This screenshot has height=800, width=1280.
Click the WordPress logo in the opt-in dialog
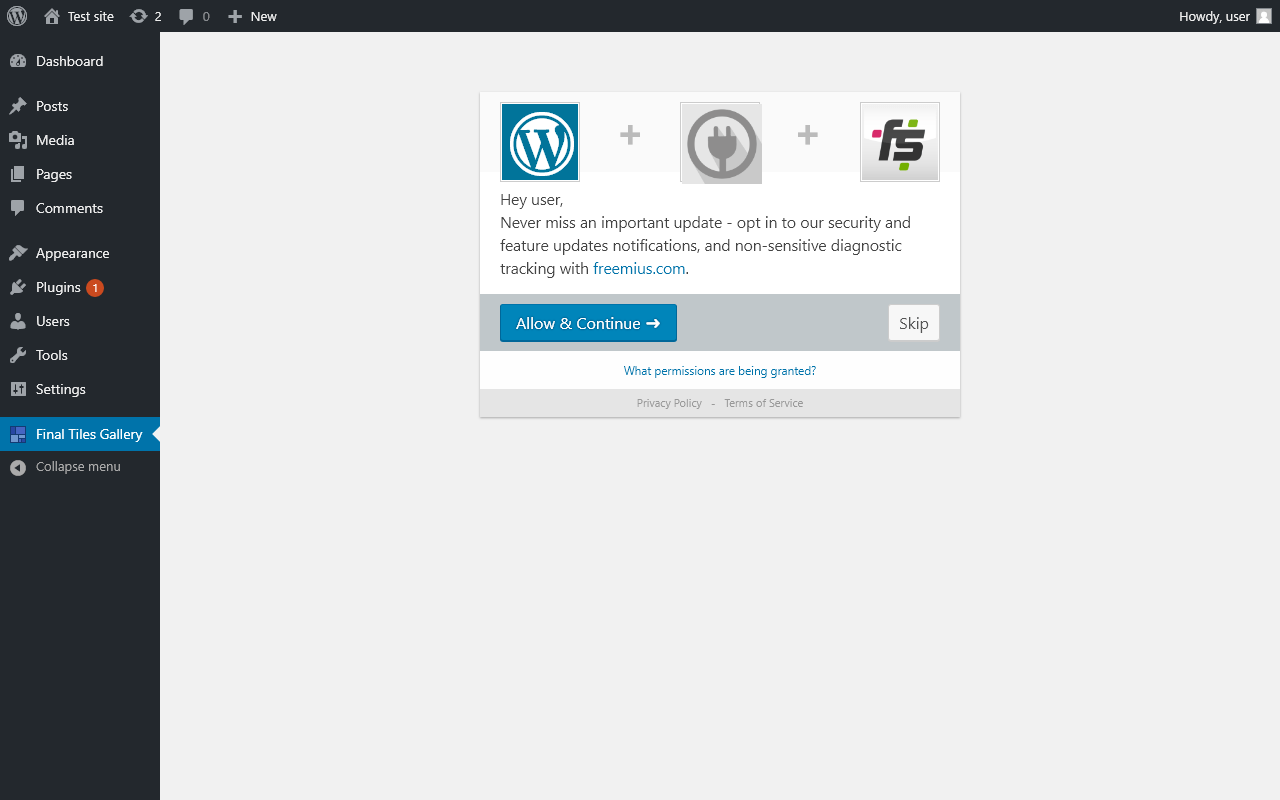(x=540, y=142)
